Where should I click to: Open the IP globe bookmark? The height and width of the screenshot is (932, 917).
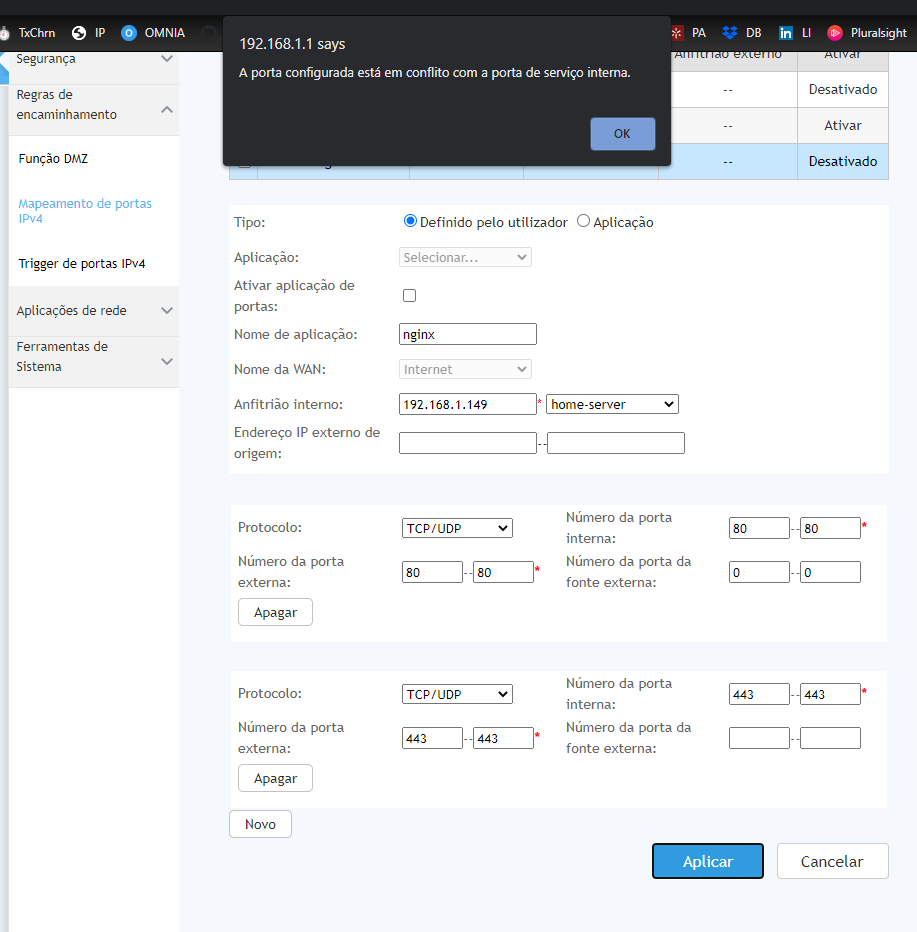click(89, 32)
